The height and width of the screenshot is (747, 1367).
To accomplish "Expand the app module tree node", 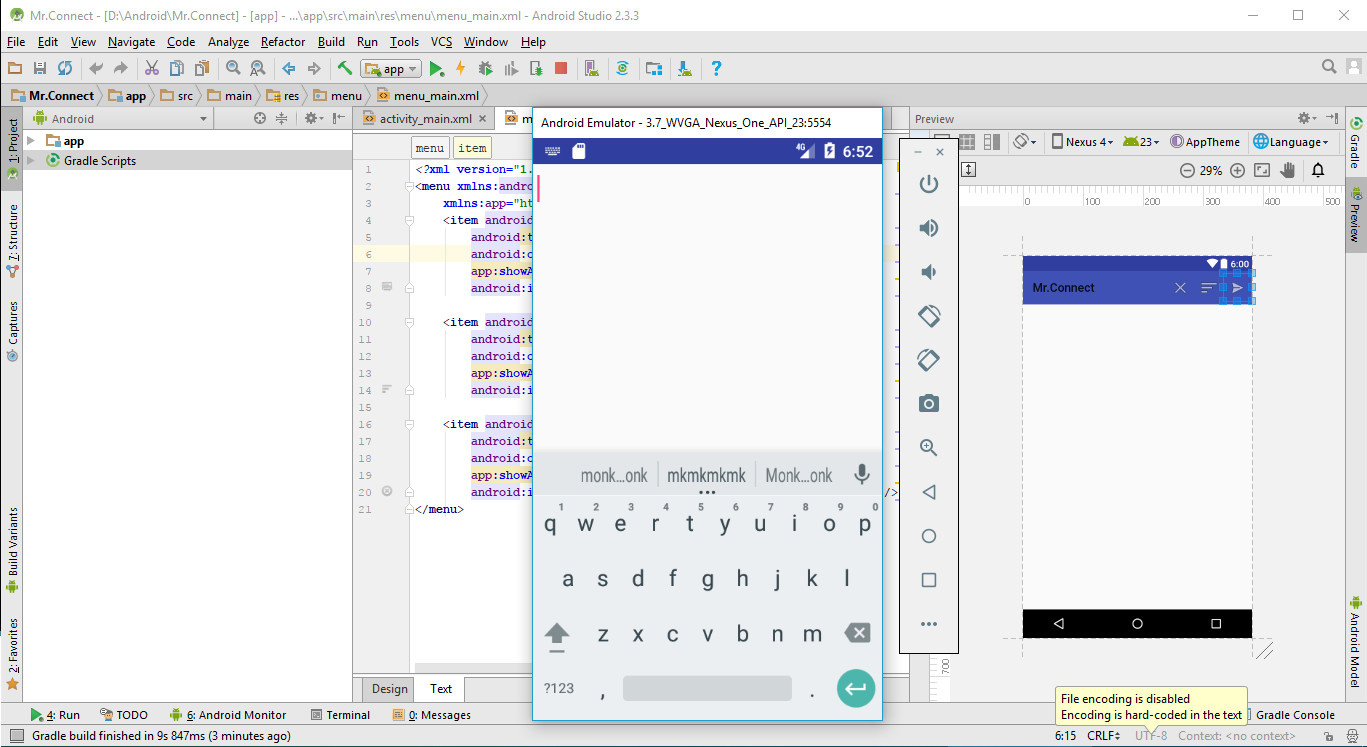I will (x=31, y=141).
